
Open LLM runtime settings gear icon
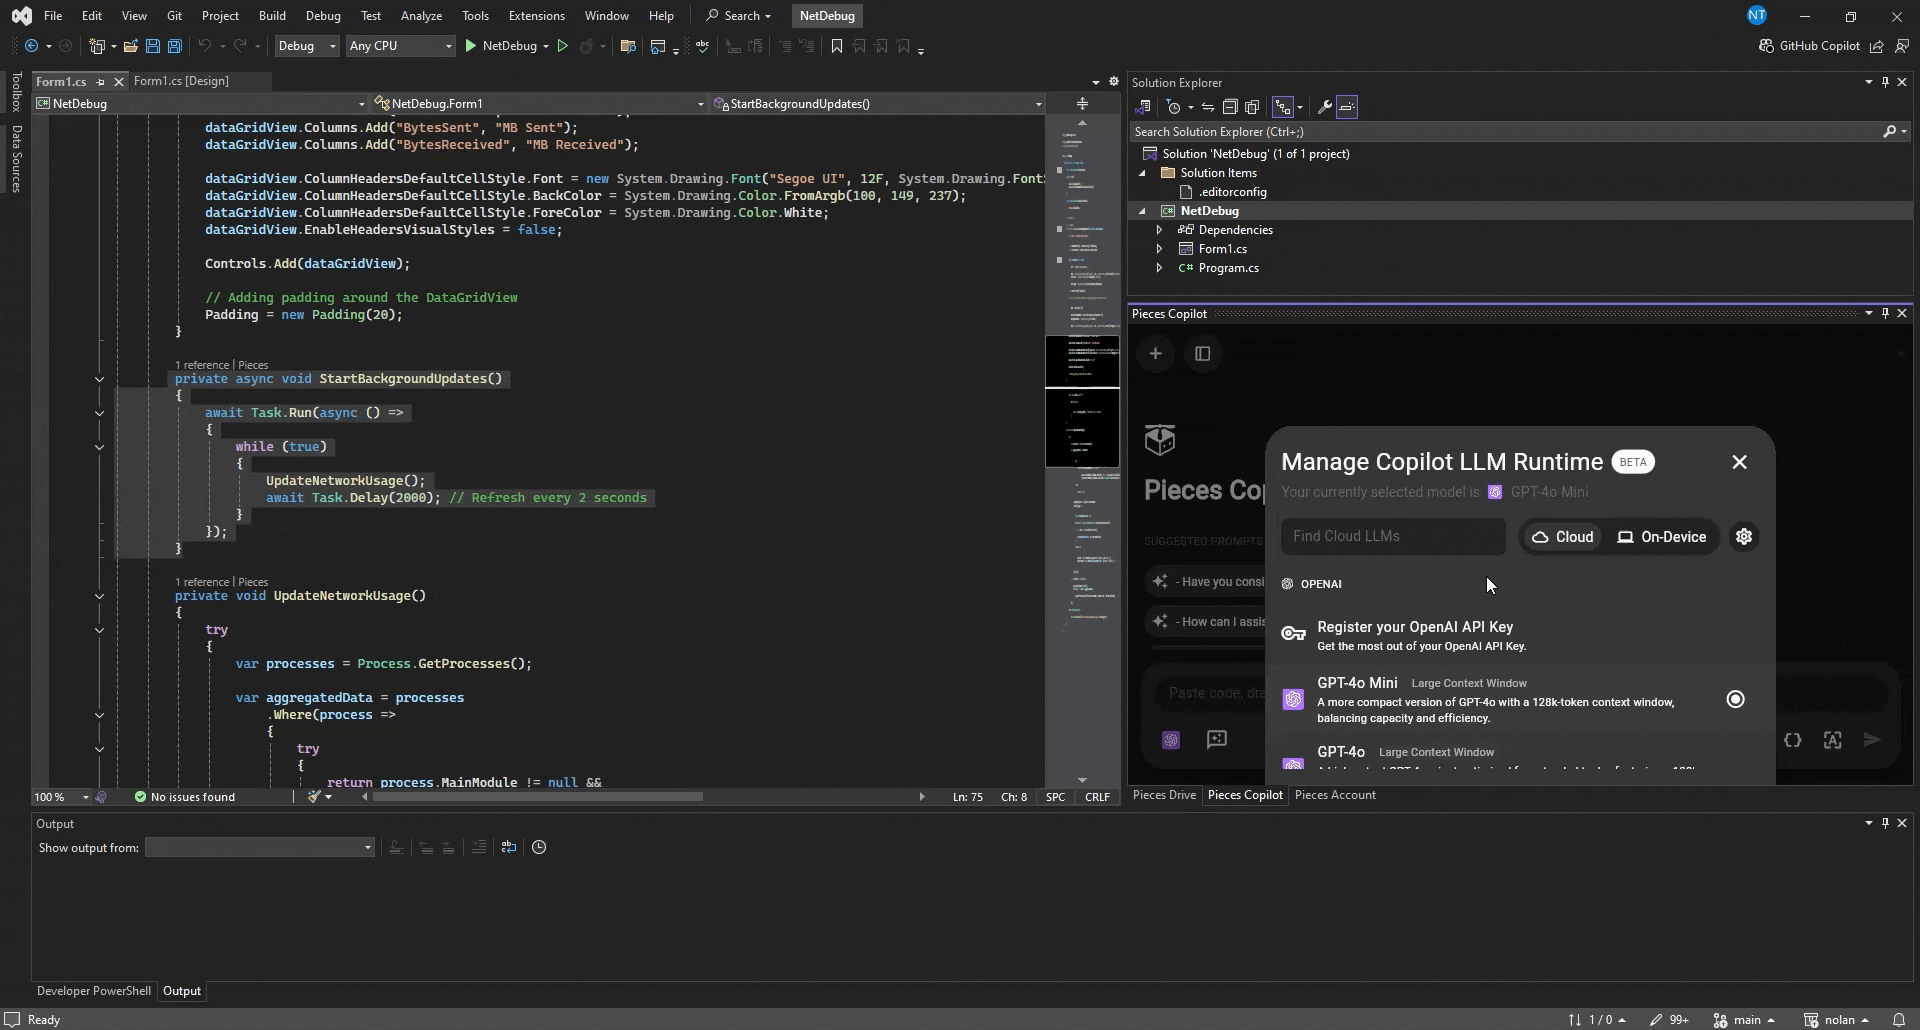[1744, 537]
